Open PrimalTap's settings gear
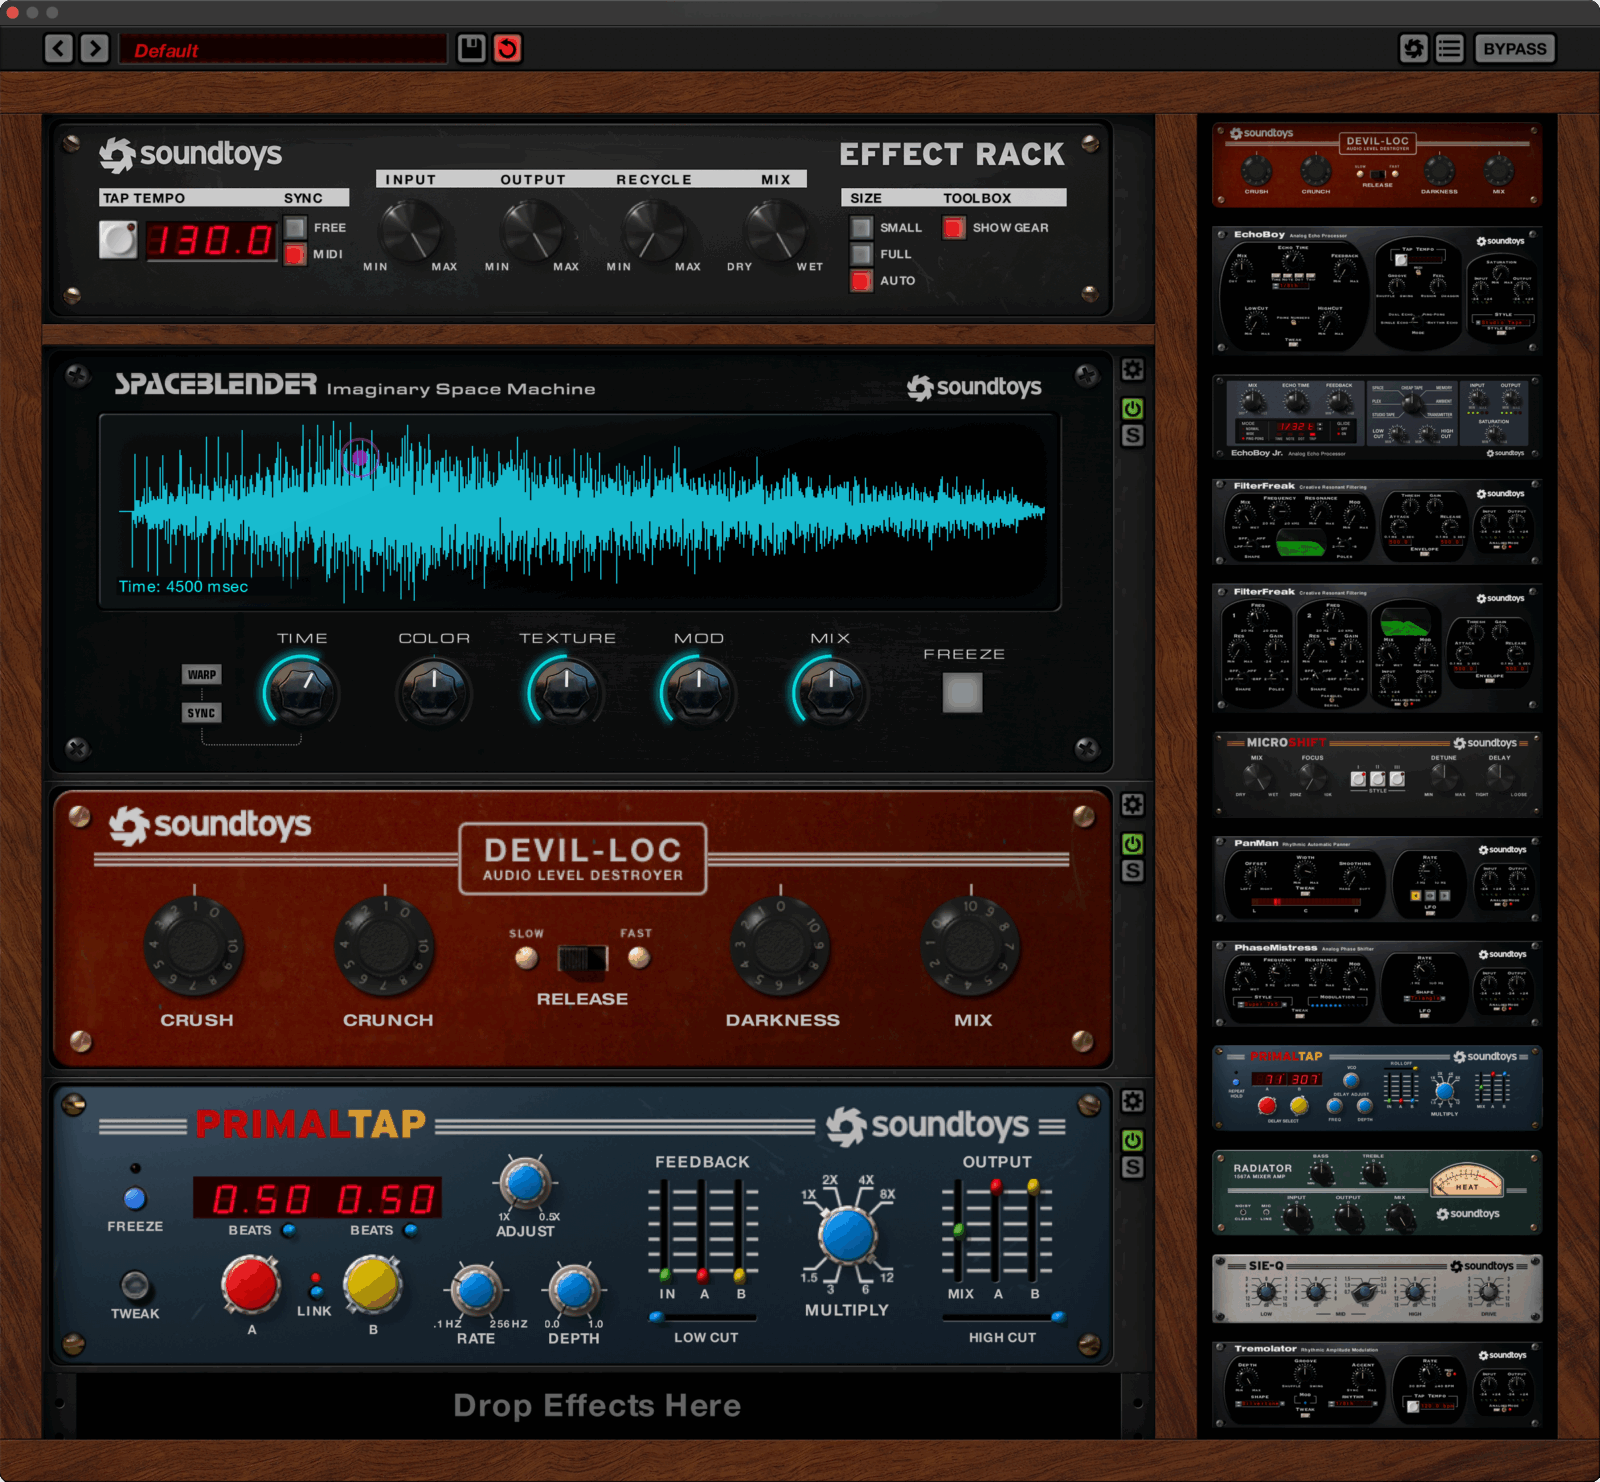The height and width of the screenshot is (1482, 1600). pos(1132,1100)
